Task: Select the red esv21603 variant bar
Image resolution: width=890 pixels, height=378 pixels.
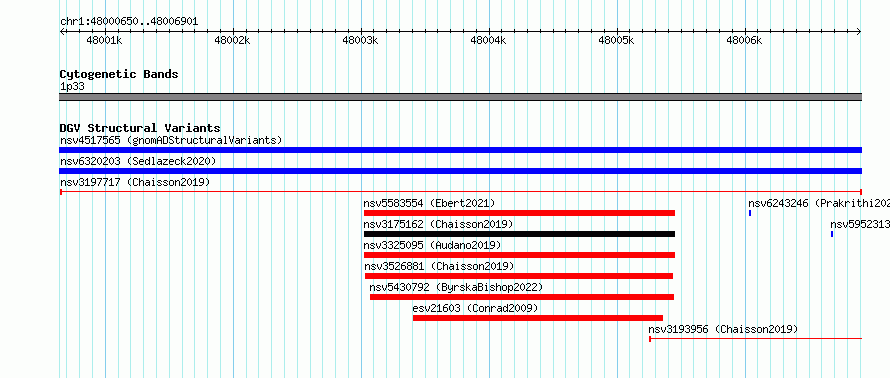Action: pos(538,318)
